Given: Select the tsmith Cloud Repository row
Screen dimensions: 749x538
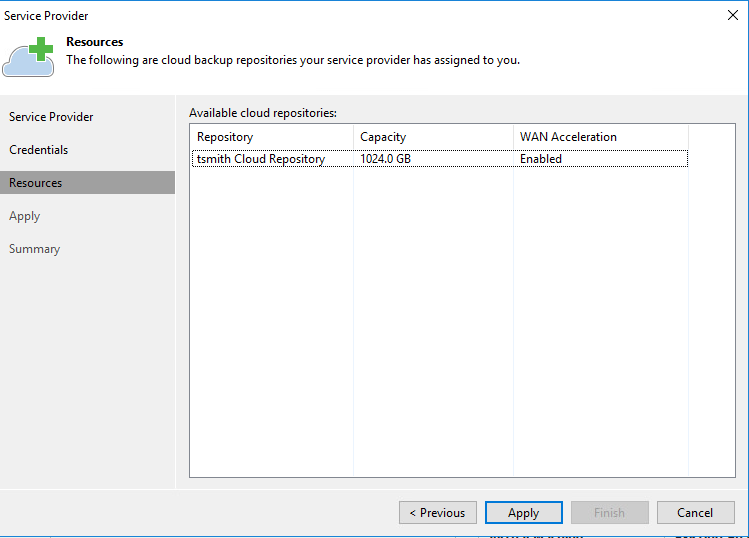Looking at the screenshot, I should coord(261,159).
